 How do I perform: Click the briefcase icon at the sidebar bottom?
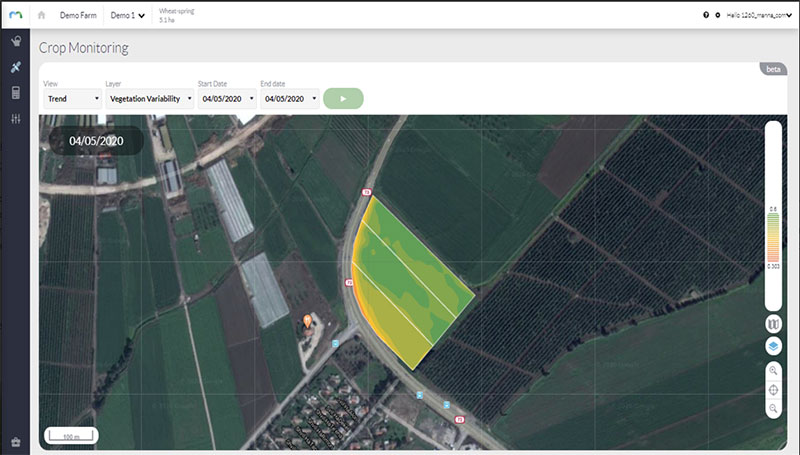(x=15, y=441)
